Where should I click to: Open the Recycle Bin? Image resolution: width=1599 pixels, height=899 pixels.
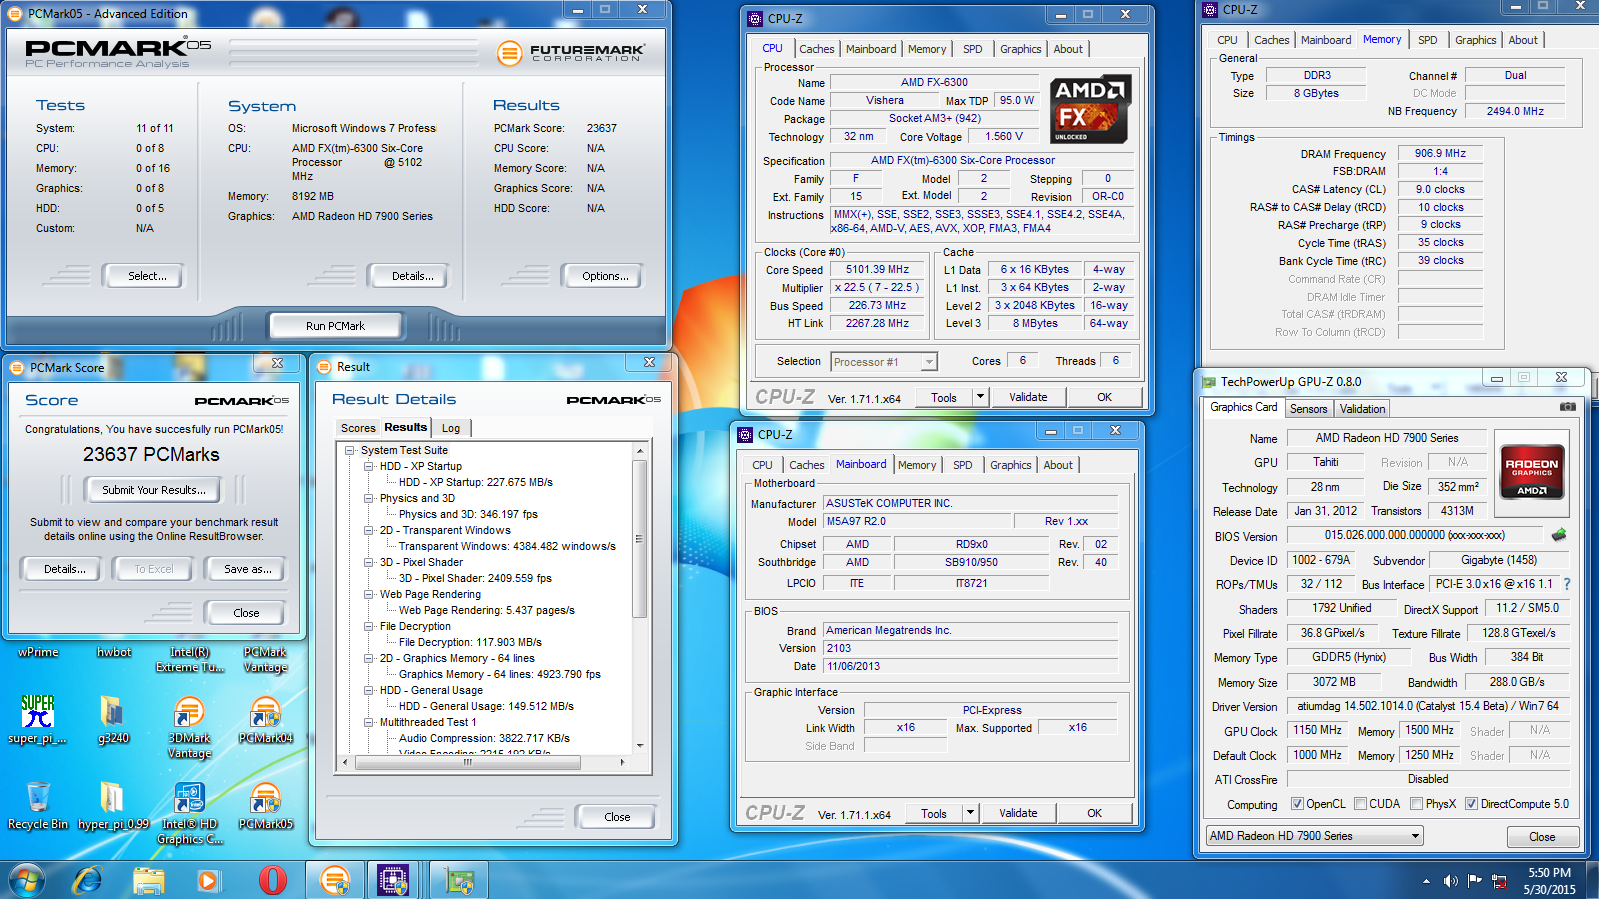[38, 805]
